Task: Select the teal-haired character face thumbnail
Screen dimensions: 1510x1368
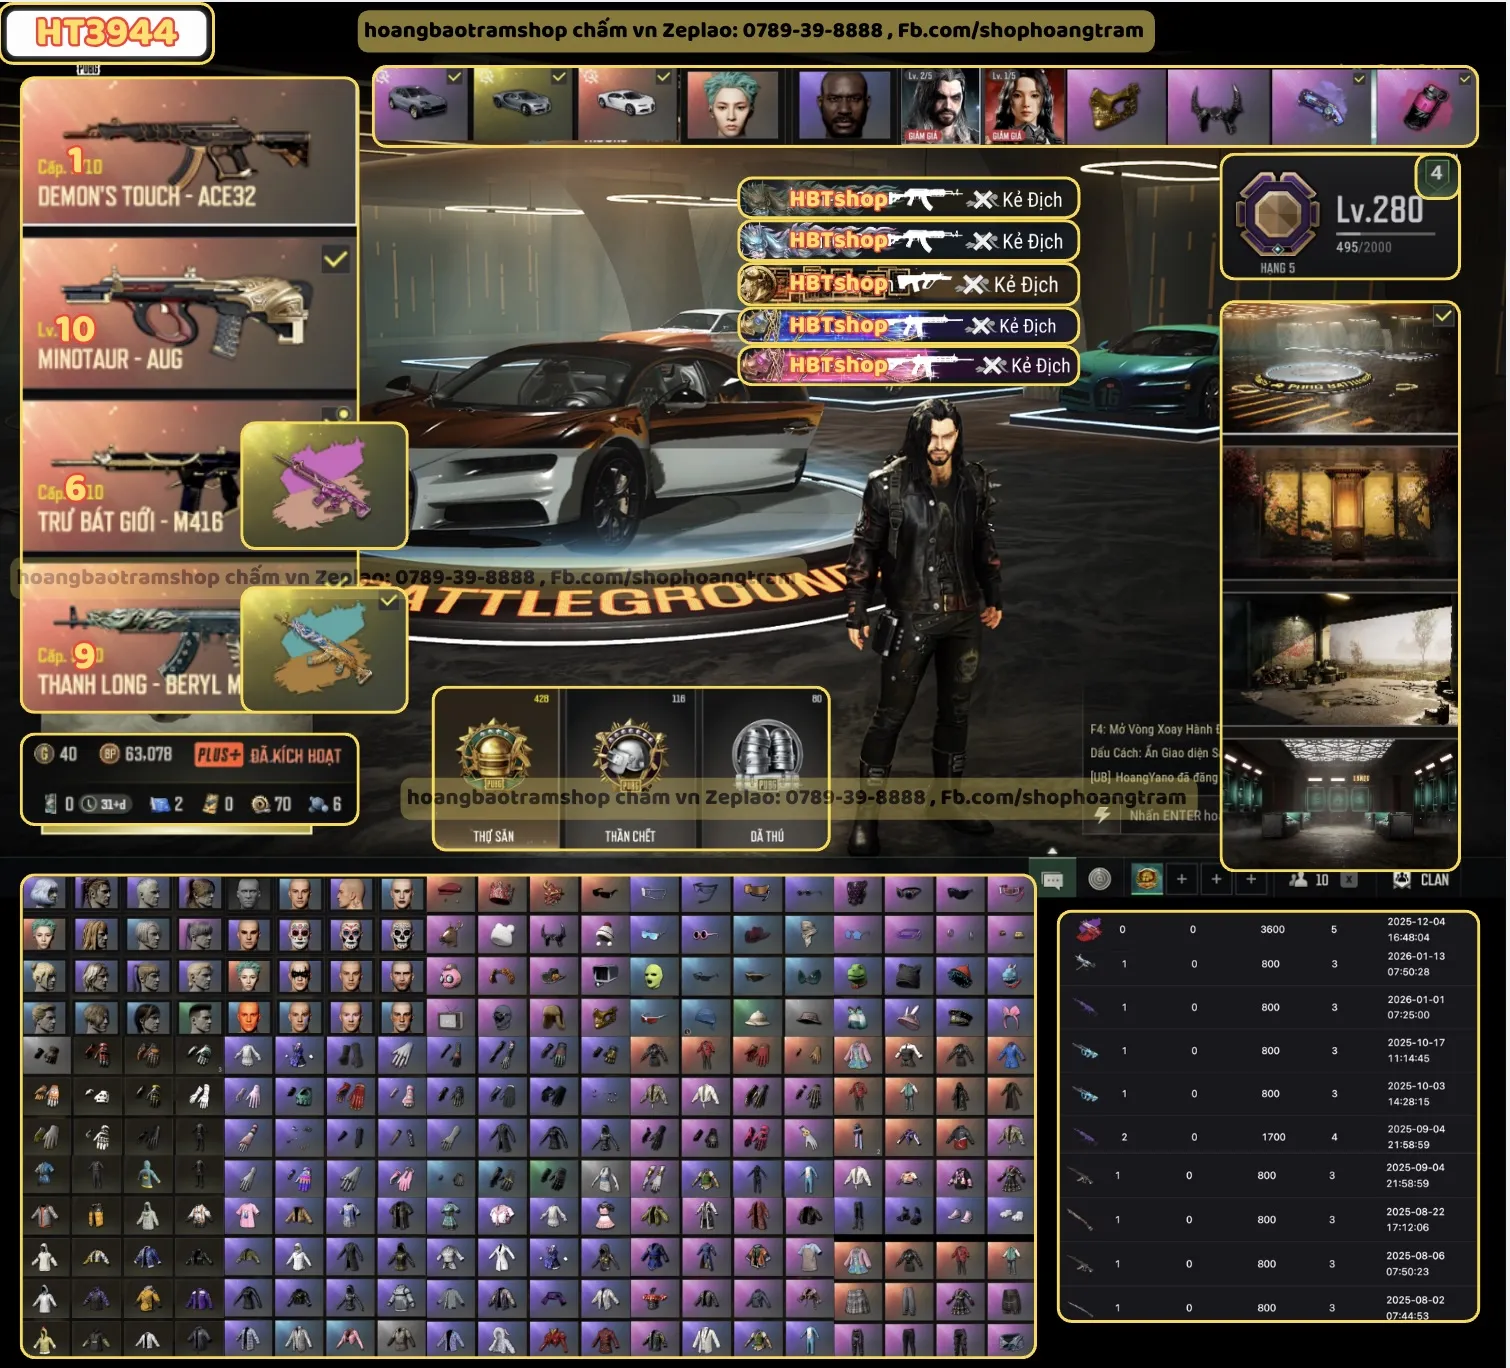Action: point(732,106)
